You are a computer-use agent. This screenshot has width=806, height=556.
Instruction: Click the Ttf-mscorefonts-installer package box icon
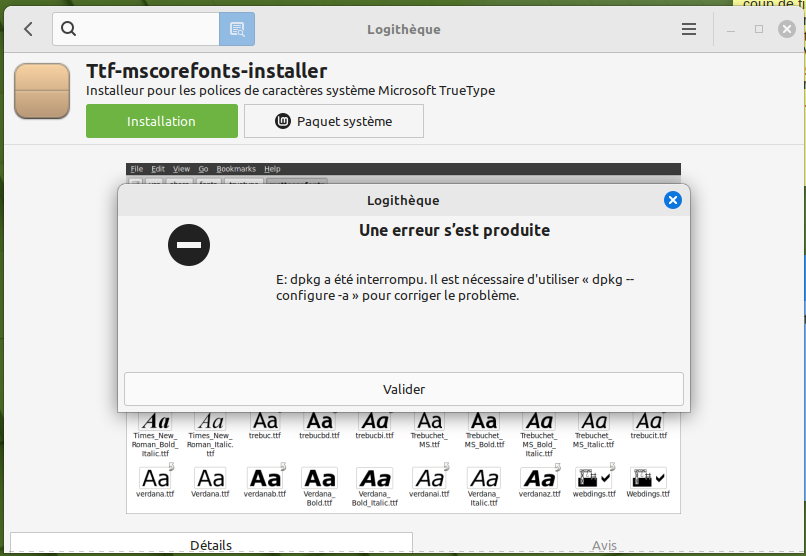(42, 91)
